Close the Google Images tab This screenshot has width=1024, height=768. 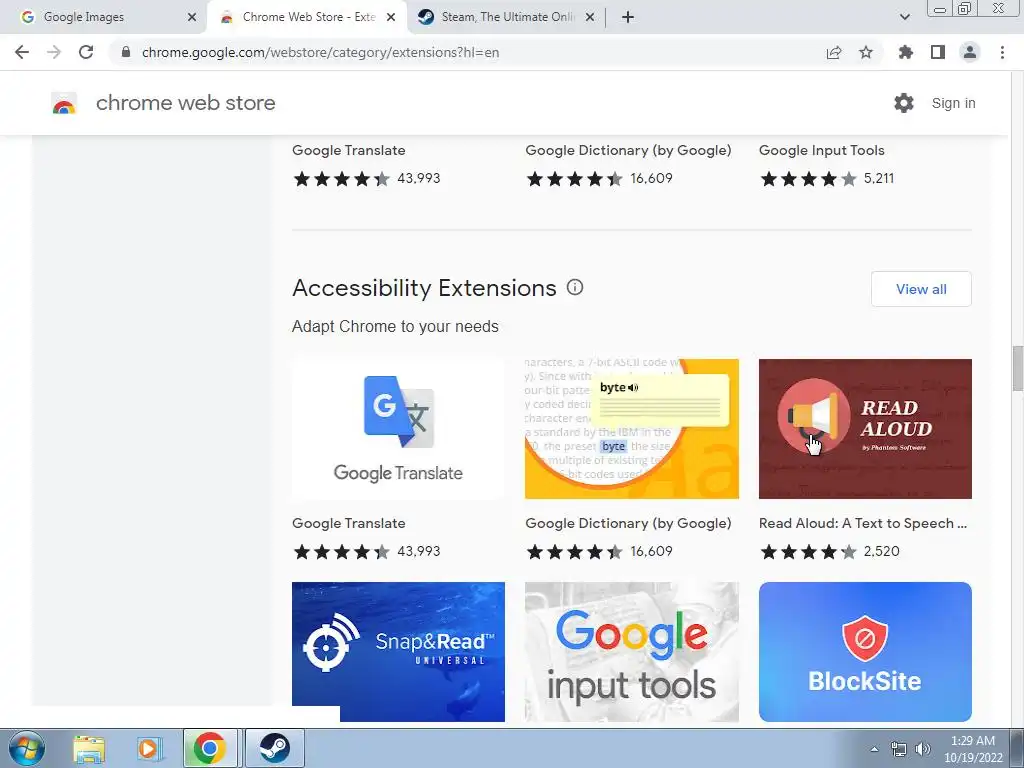[x=192, y=17]
